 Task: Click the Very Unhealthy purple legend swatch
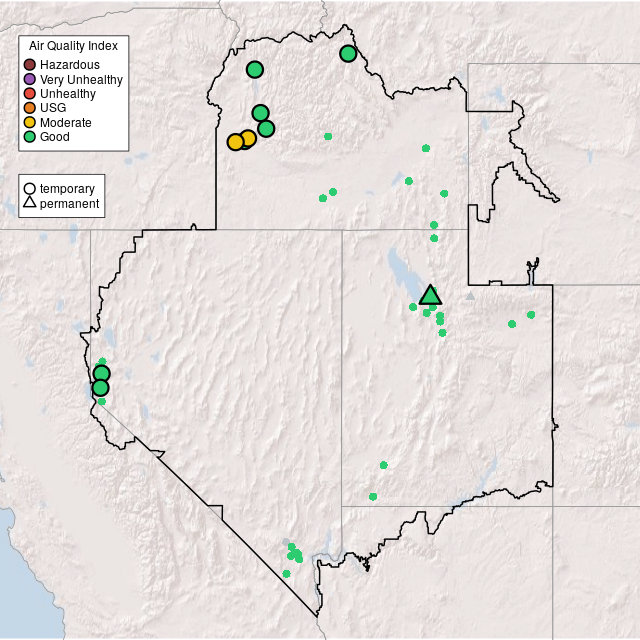point(30,79)
